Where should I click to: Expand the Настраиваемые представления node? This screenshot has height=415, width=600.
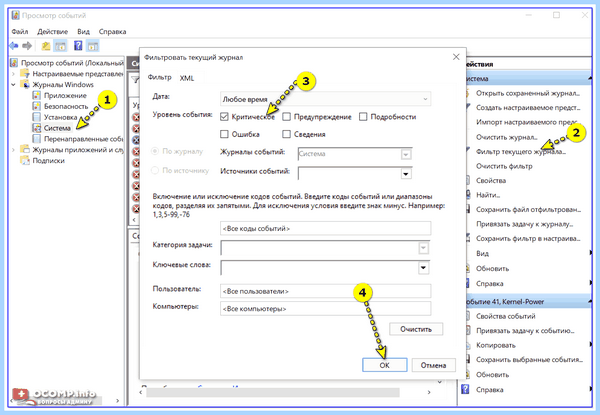click(13, 73)
